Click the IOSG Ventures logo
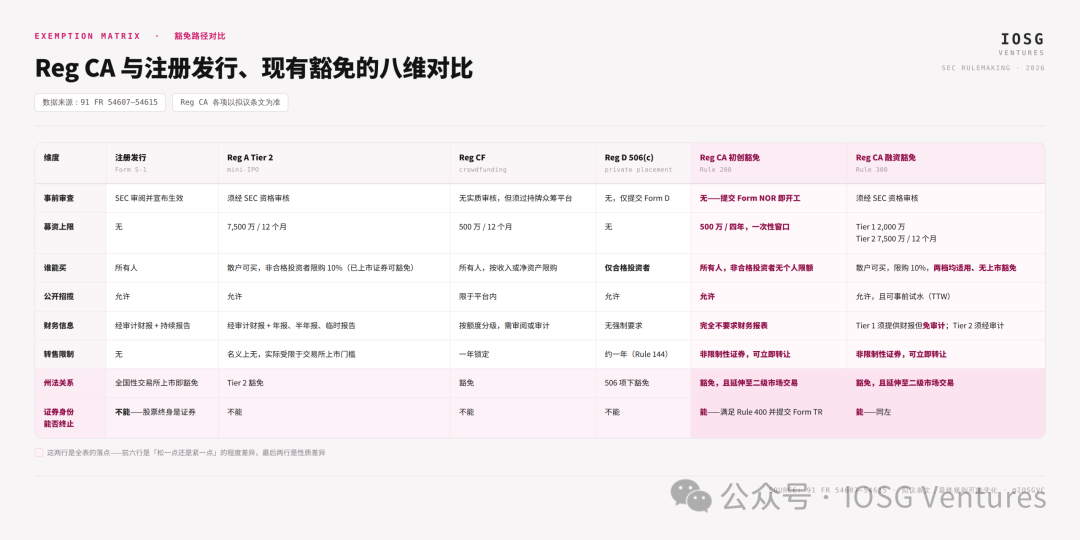The image size is (1080, 540). (1021, 44)
